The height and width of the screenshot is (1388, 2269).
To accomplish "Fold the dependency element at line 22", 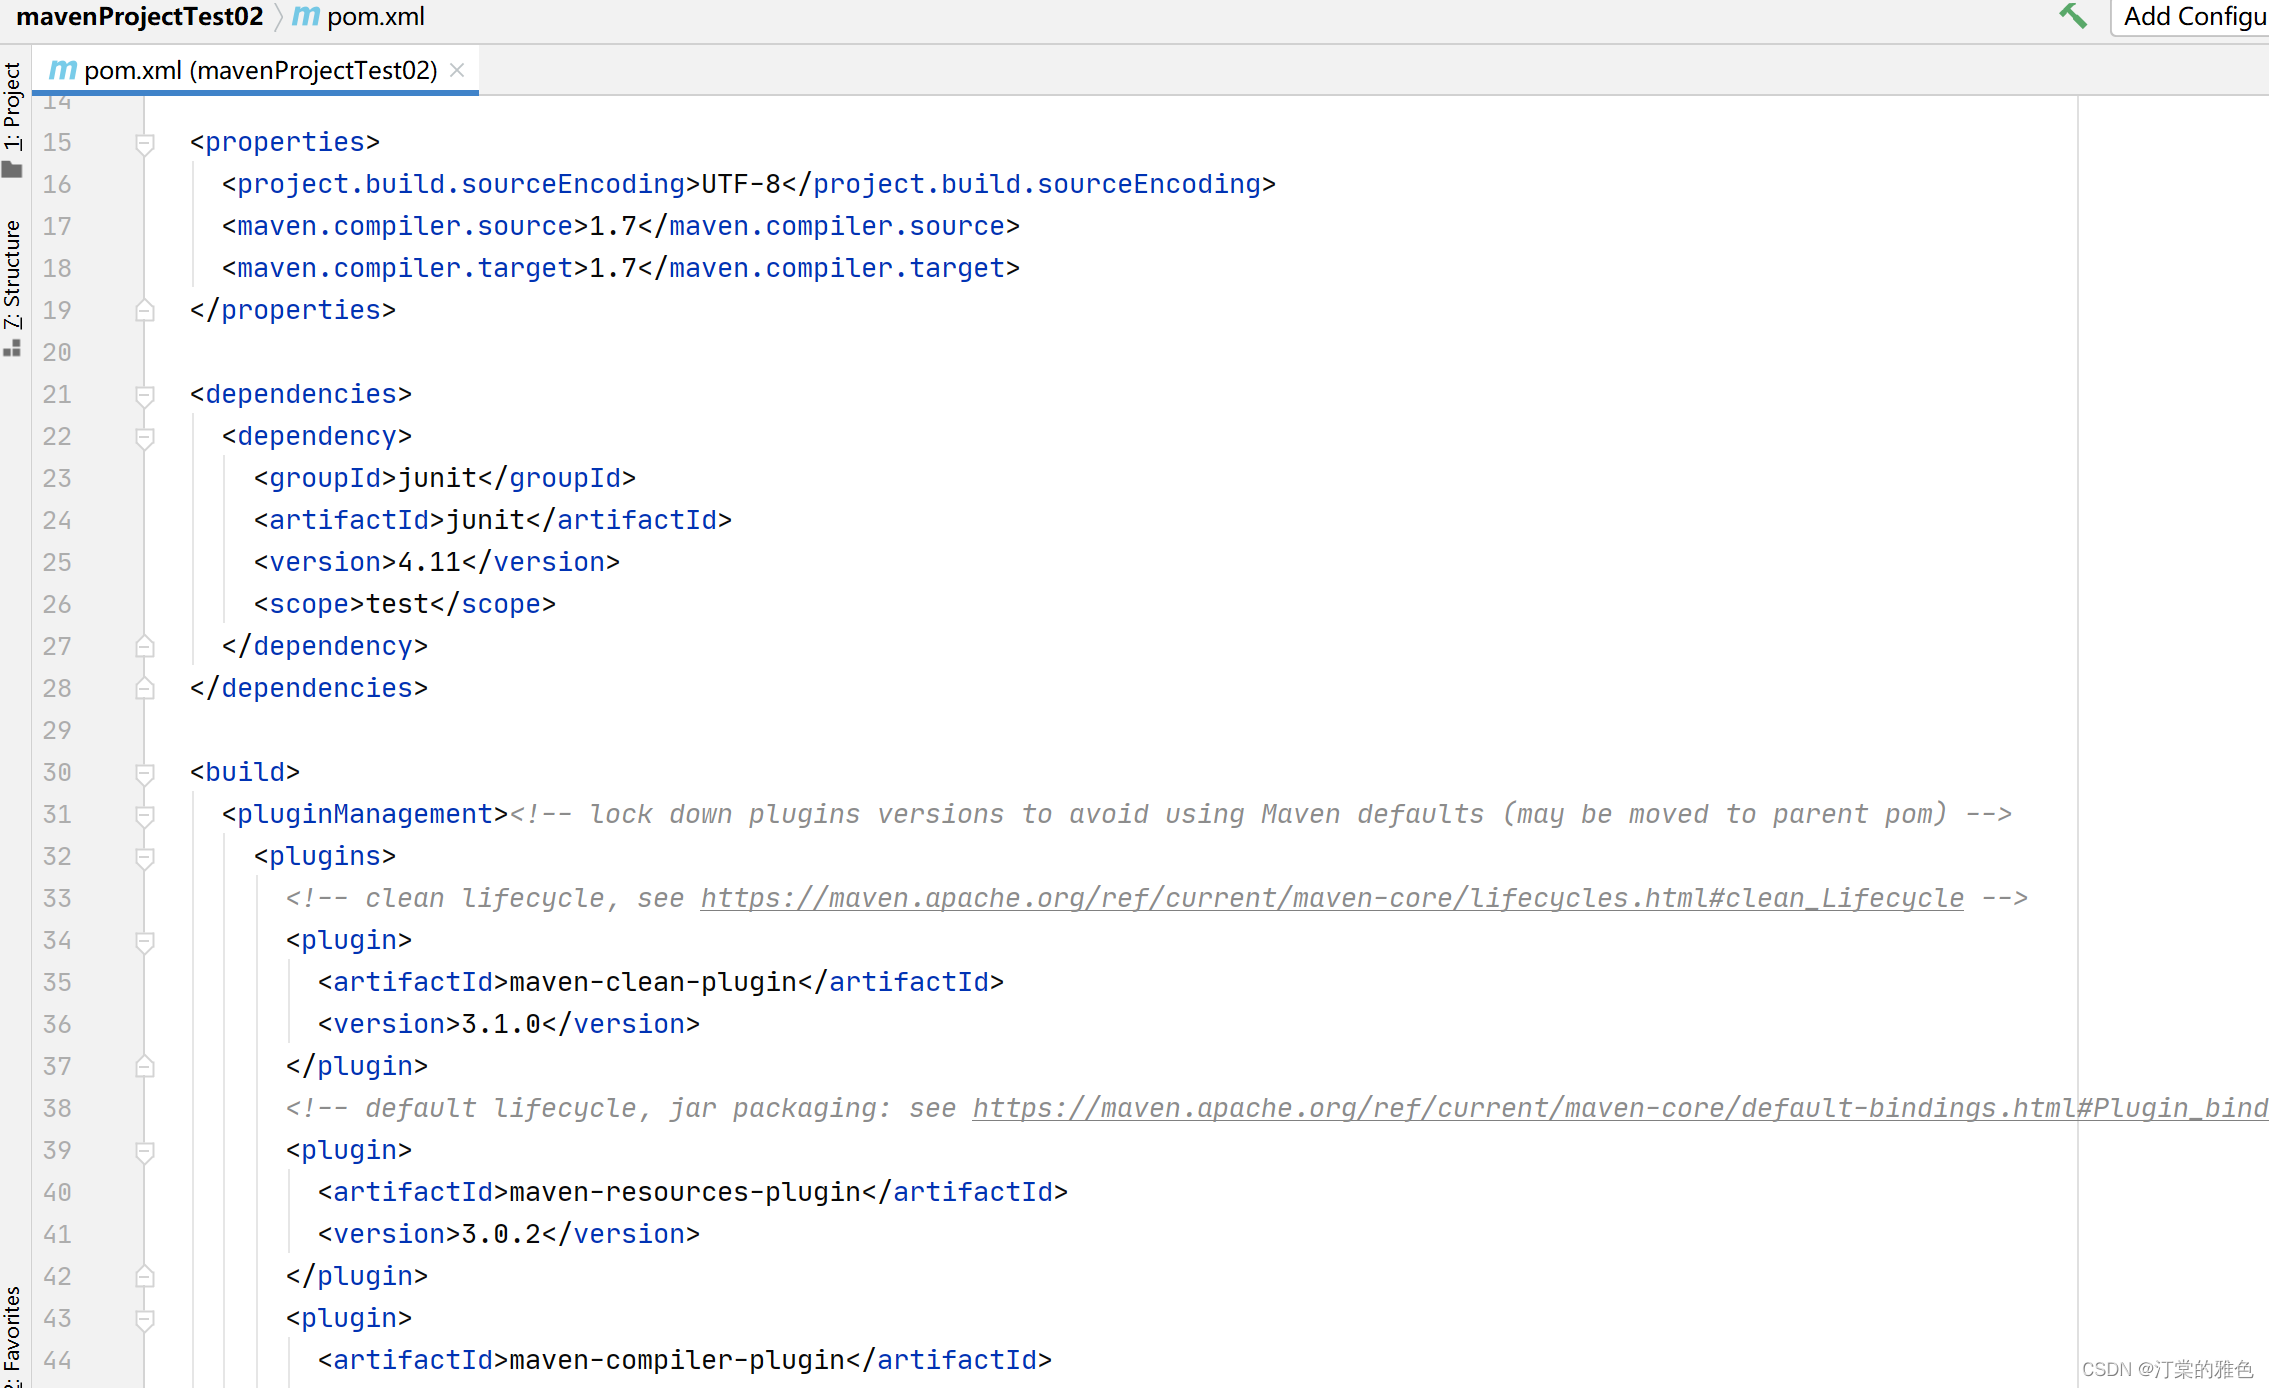I will (145, 438).
